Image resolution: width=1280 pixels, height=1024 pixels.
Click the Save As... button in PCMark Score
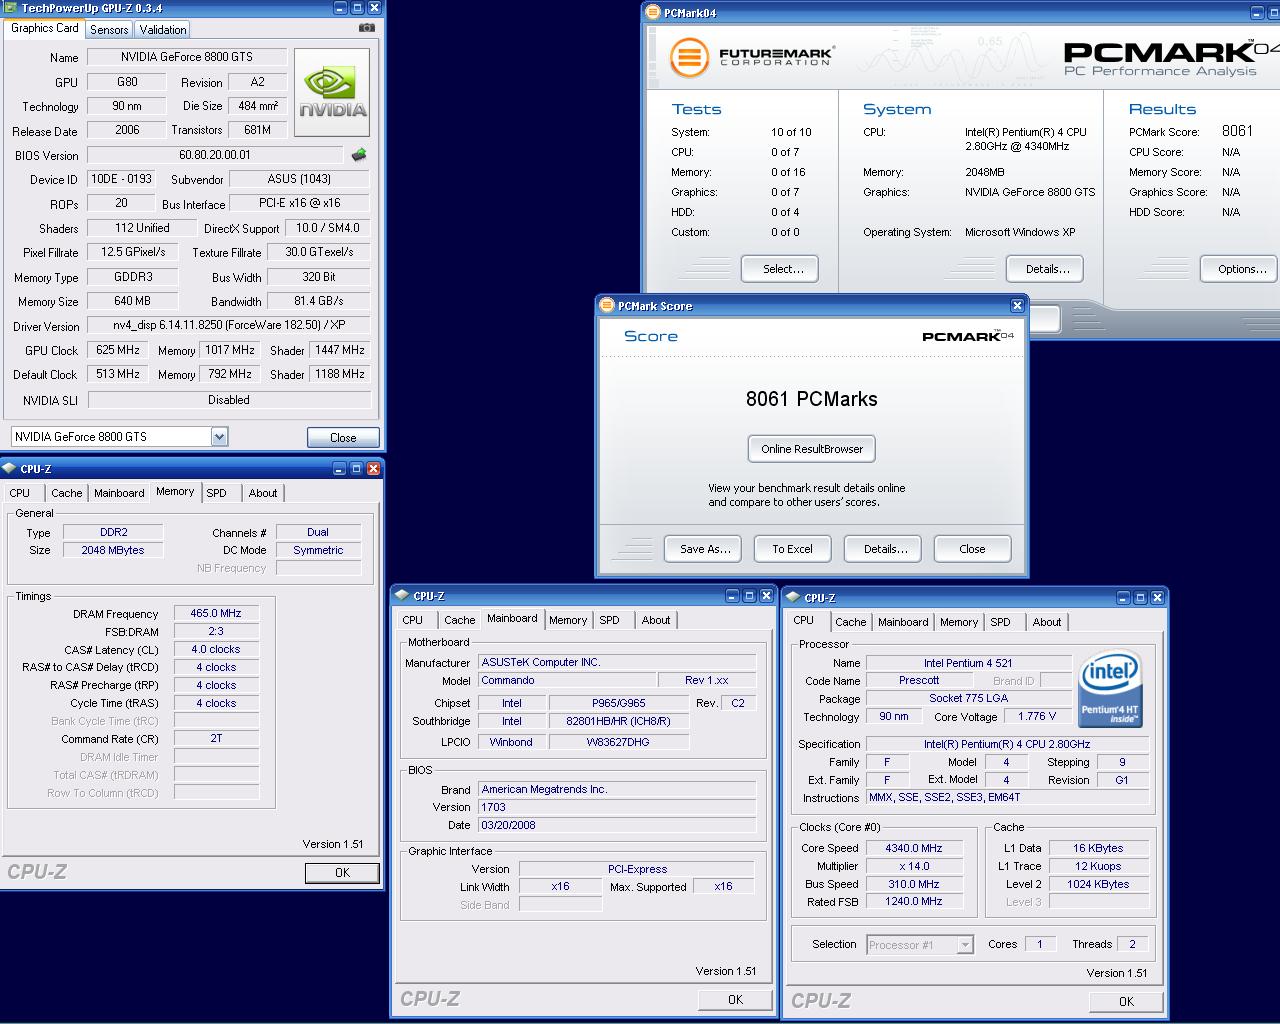click(x=705, y=549)
